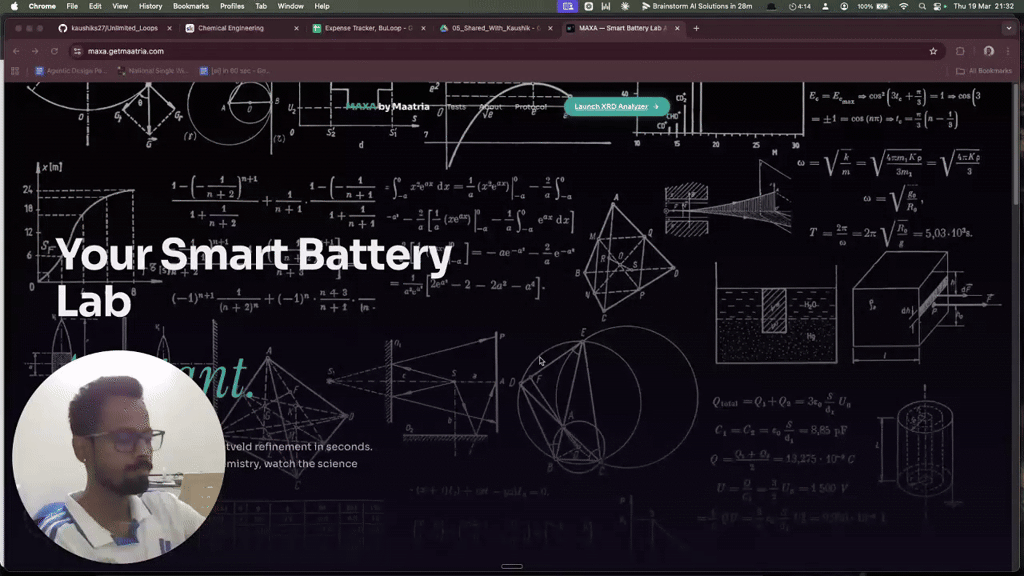
Task: Open the National Single Window bookmark
Action: 152,71
